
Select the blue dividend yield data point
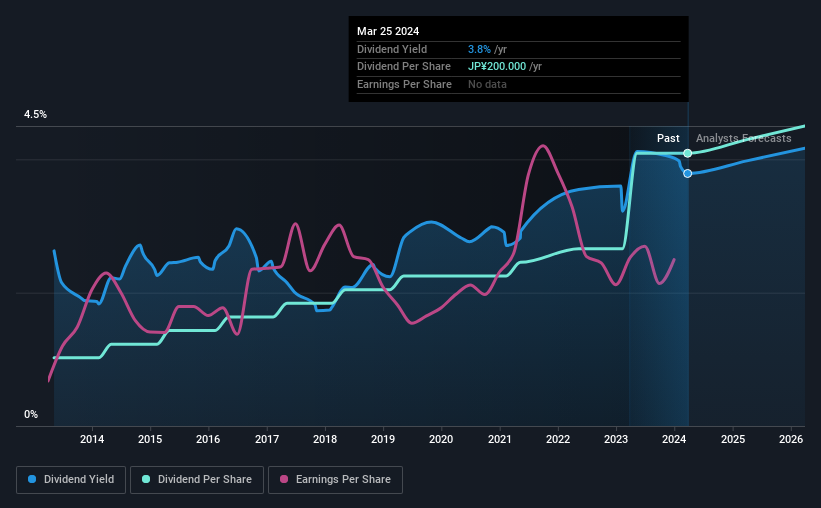click(x=687, y=173)
